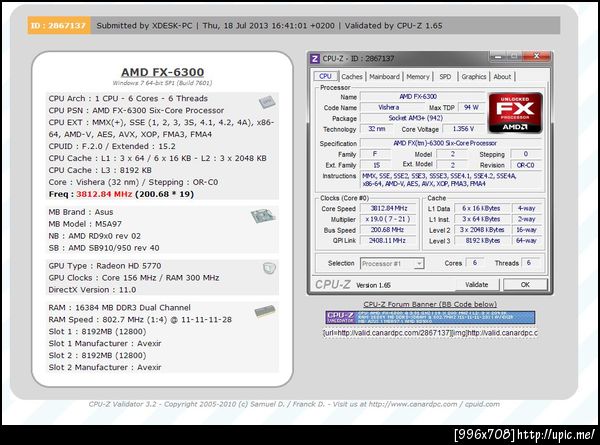Click the Threads count field

[530, 263]
